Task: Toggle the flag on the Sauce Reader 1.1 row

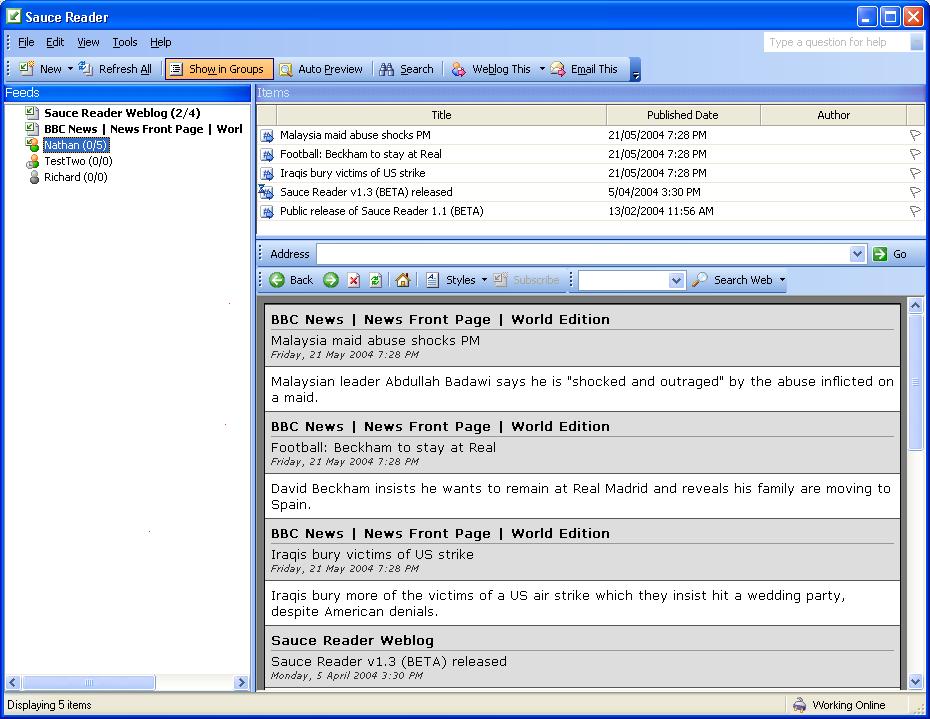Action: [x=915, y=211]
